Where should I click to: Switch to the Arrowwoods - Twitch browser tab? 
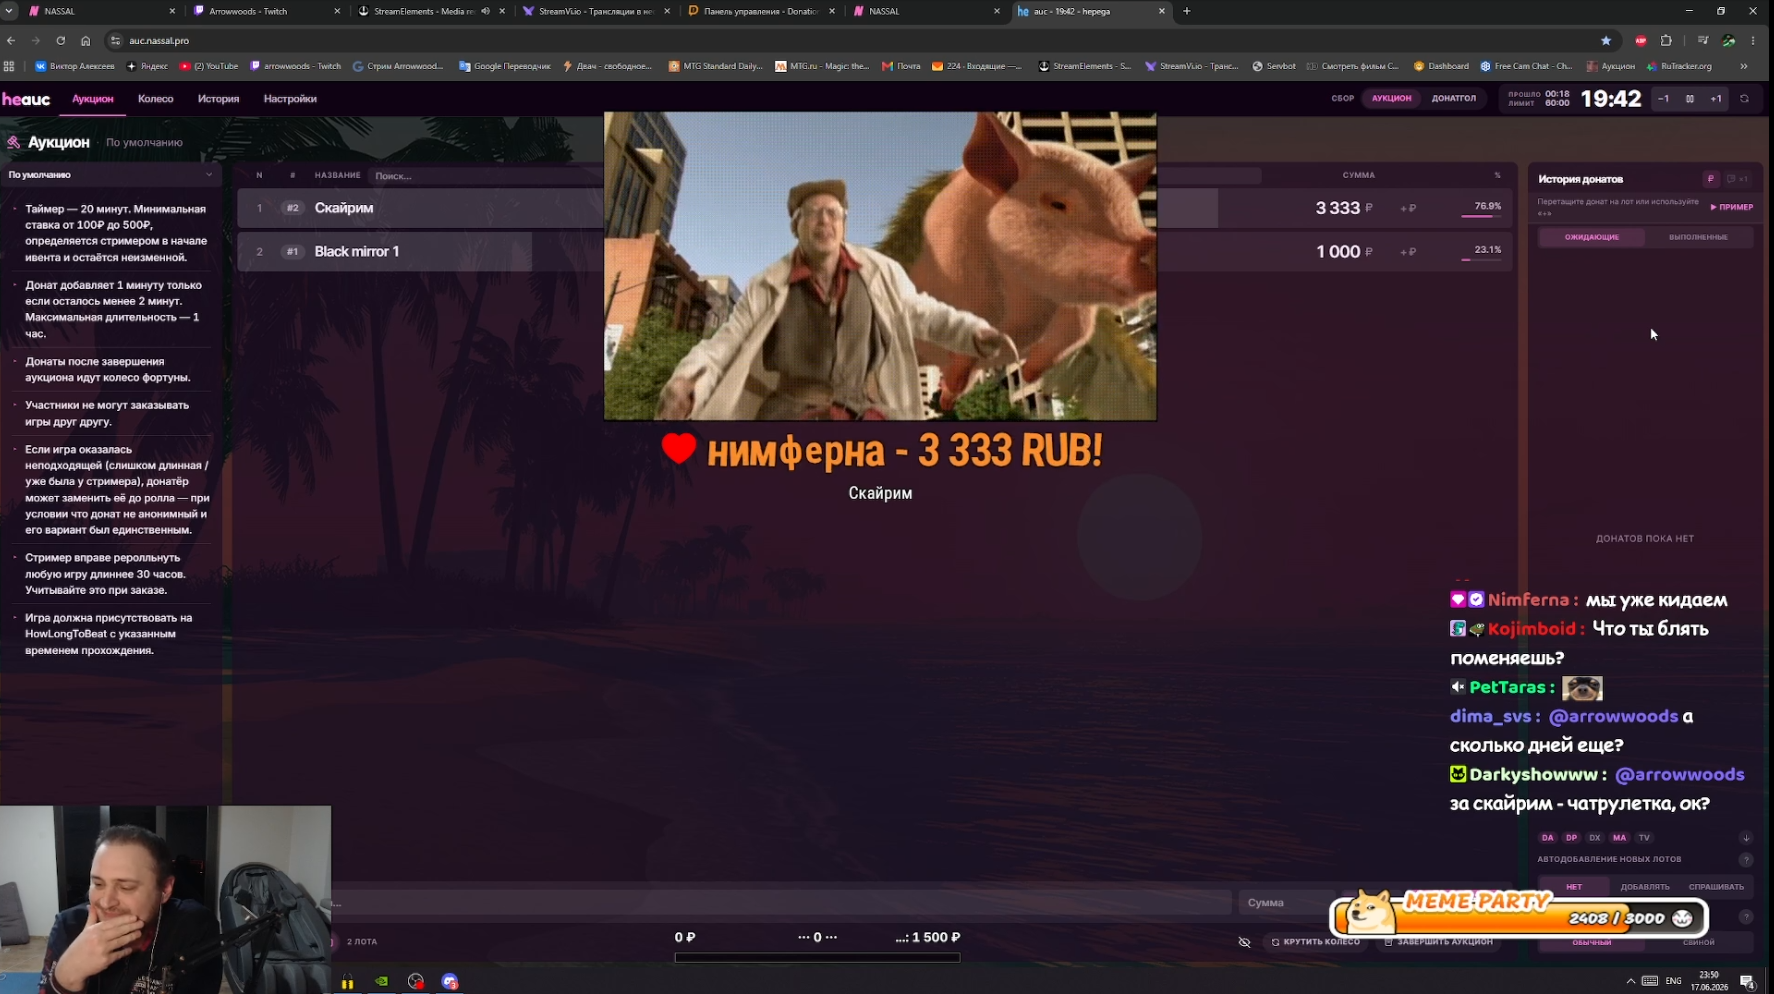tap(267, 11)
